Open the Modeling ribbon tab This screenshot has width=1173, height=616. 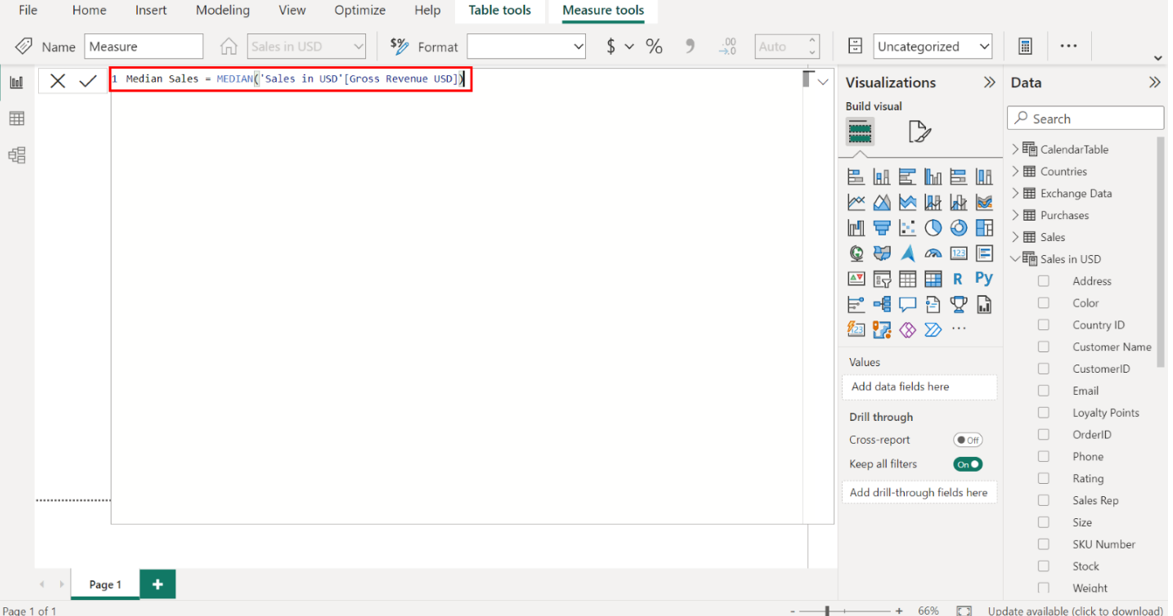coord(222,11)
